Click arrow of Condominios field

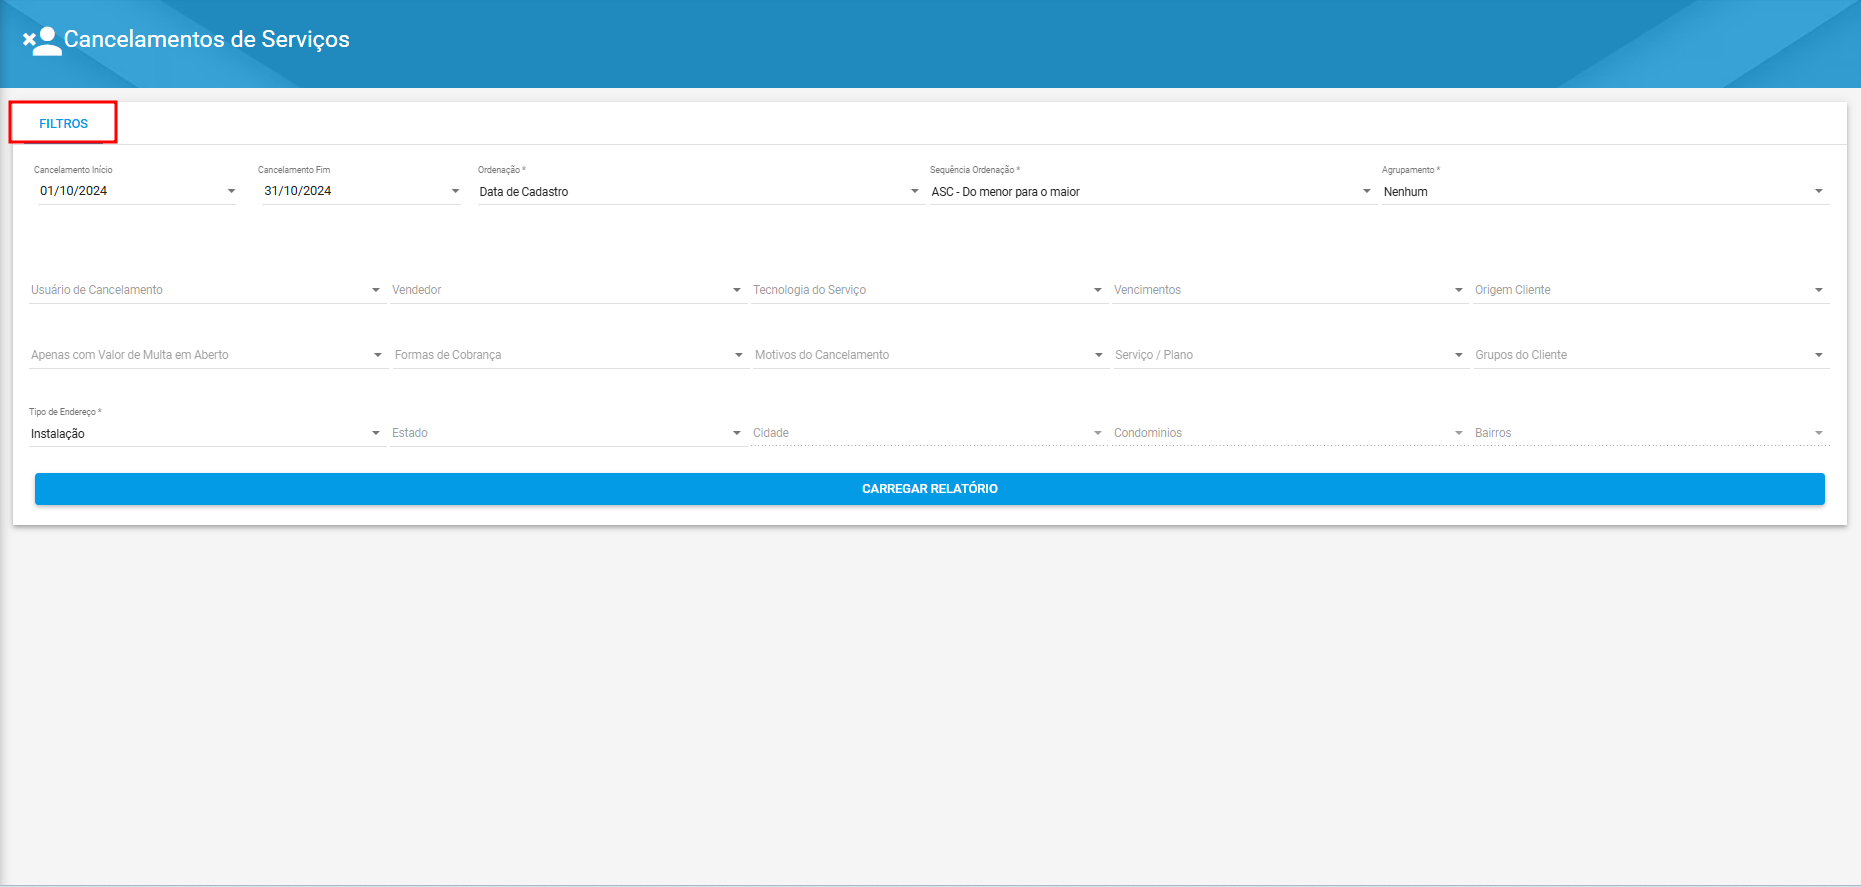tap(1459, 433)
